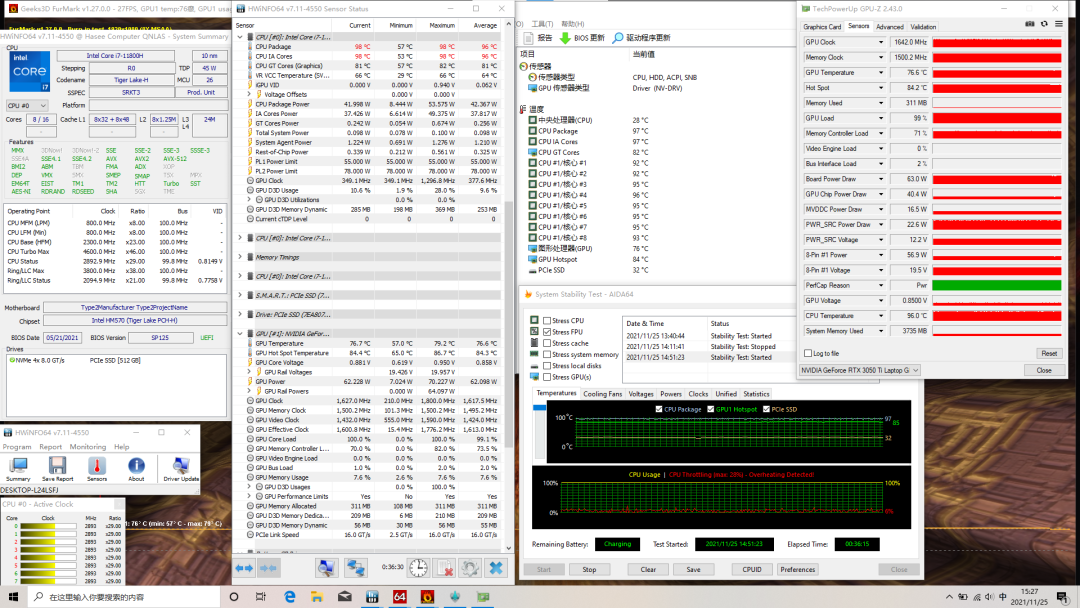1080x608 pixels.
Task: Click Reset button in GPU-Z
Action: pyautogui.click(x=1048, y=353)
